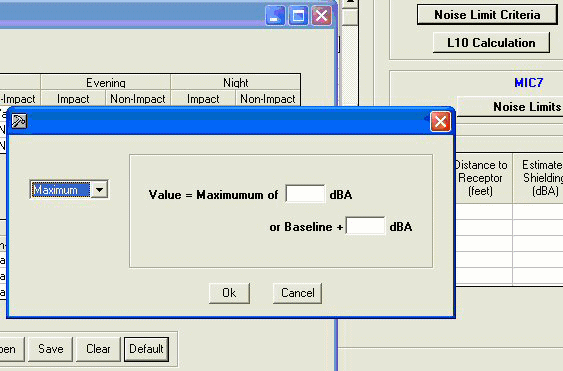The height and width of the screenshot is (371, 563).
Task: Click Non-Impact subheader under Evening
Action: (138, 99)
